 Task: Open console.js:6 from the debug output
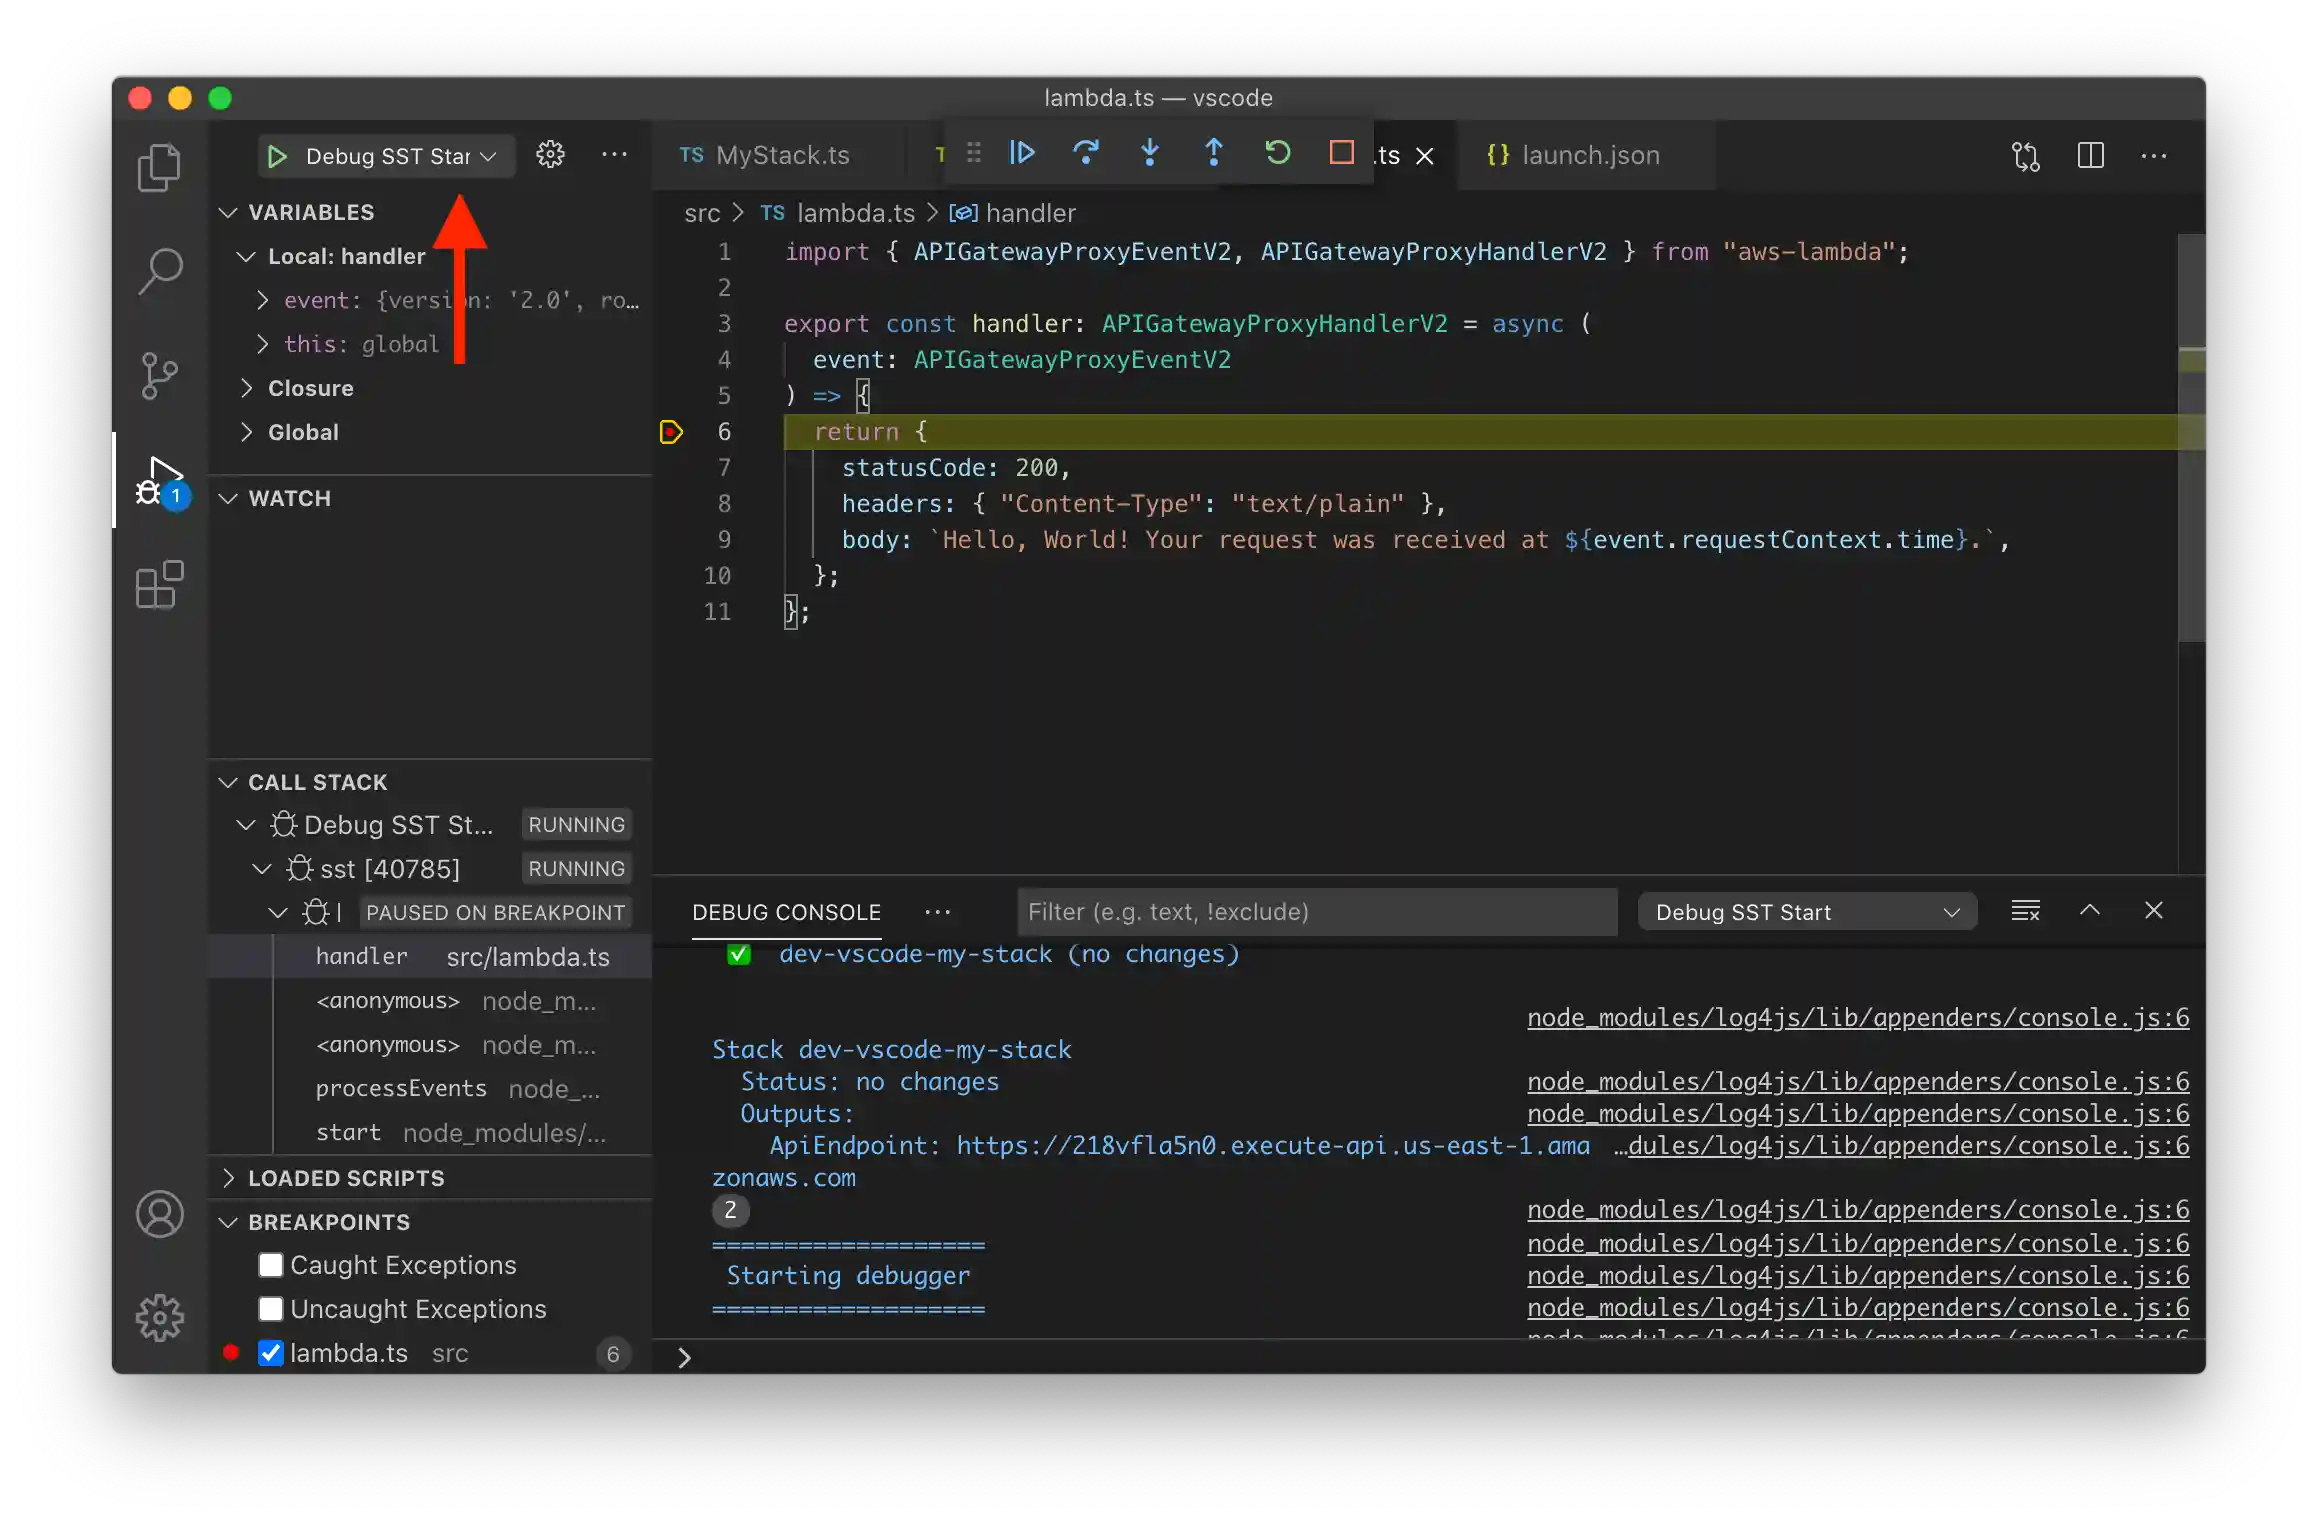pyautogui.click(x=1858, y=1017)
